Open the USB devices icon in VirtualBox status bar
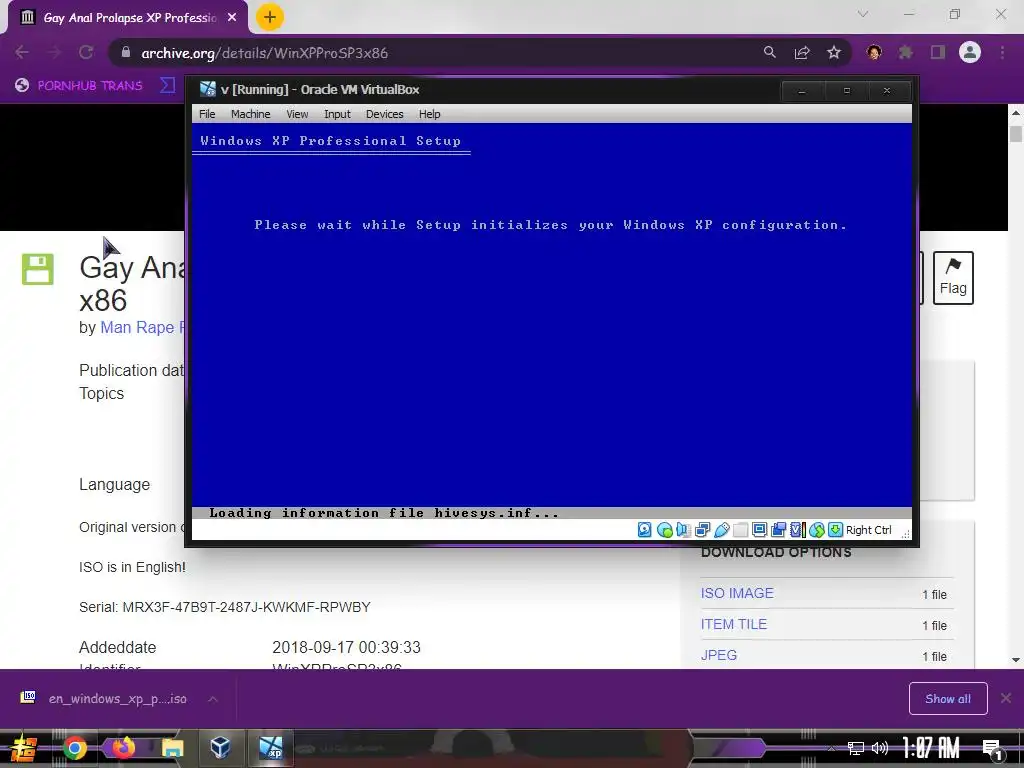The image size is (1024, 768). 722,530
